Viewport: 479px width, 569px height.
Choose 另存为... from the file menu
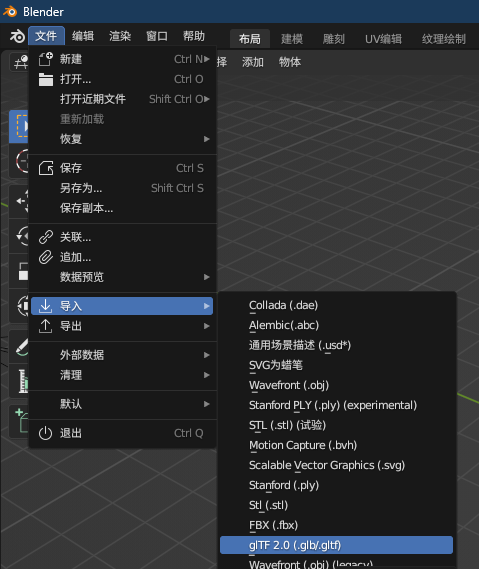click(x=122, y=188)
